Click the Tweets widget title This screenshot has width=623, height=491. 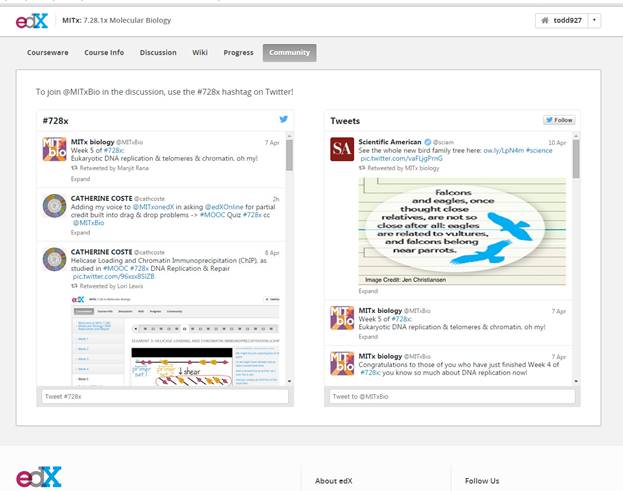pyautogui.click(x=345, y=121)
